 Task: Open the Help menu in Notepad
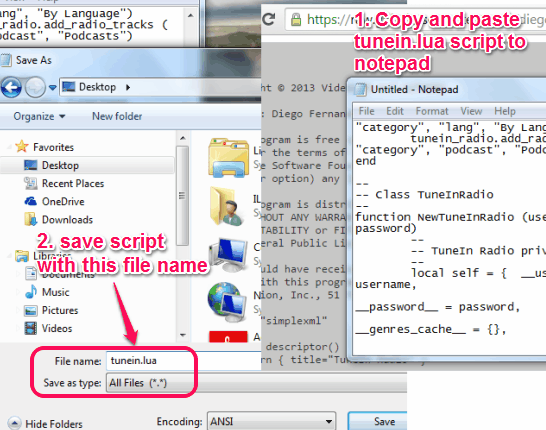[x=505, y=111]
